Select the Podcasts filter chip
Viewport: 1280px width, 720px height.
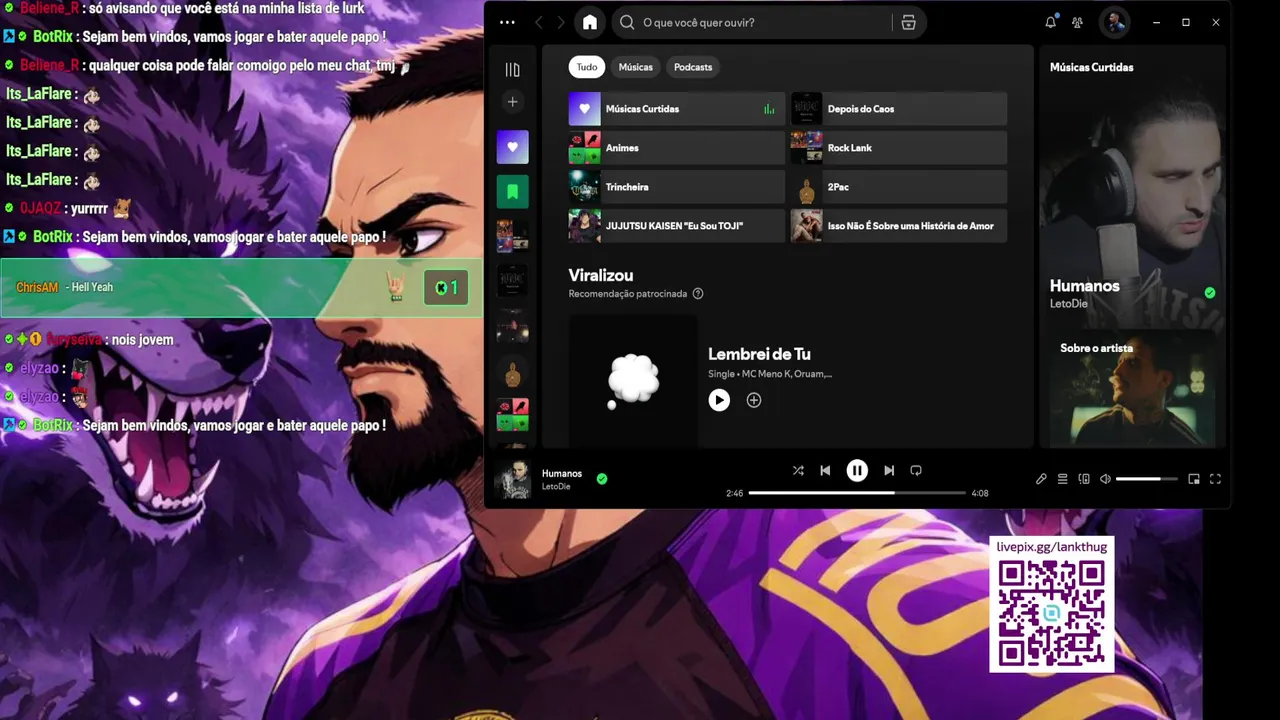click(x=693, y=67)
